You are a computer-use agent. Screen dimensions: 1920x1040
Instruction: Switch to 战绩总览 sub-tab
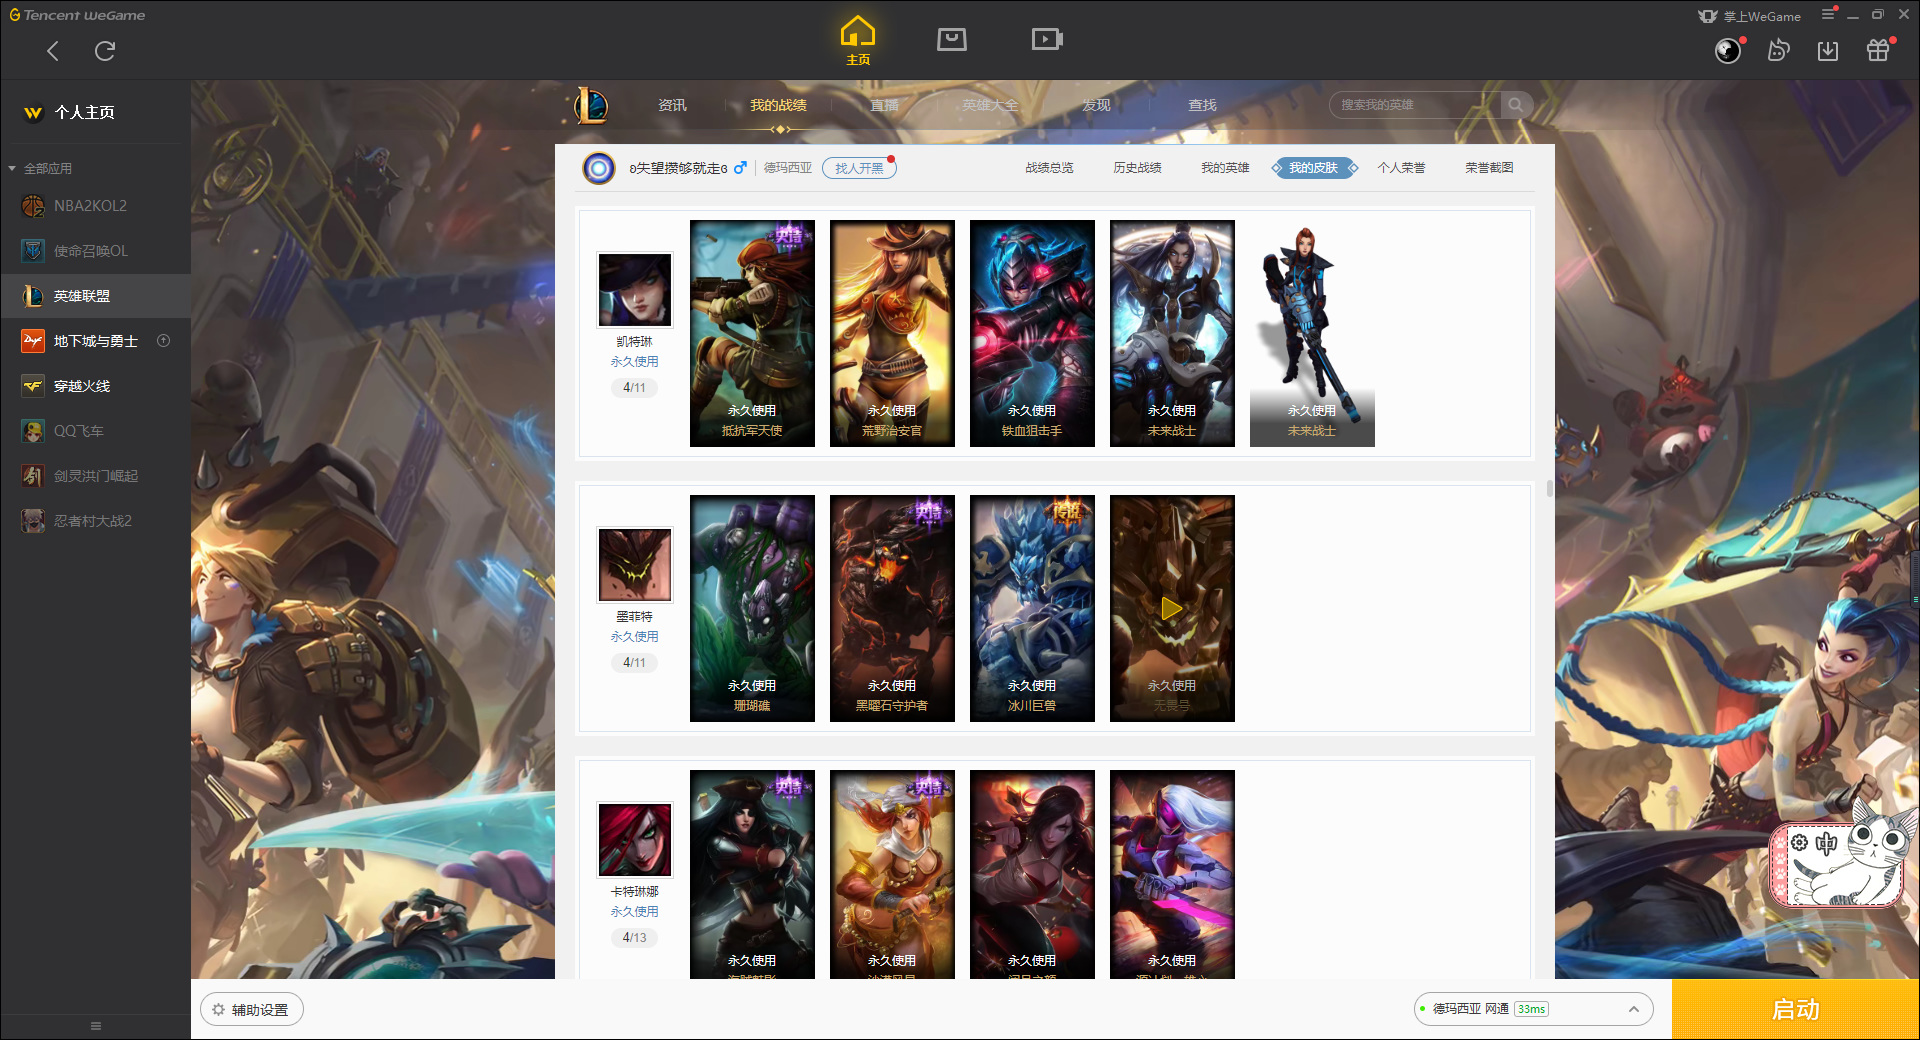point(1049,168)
